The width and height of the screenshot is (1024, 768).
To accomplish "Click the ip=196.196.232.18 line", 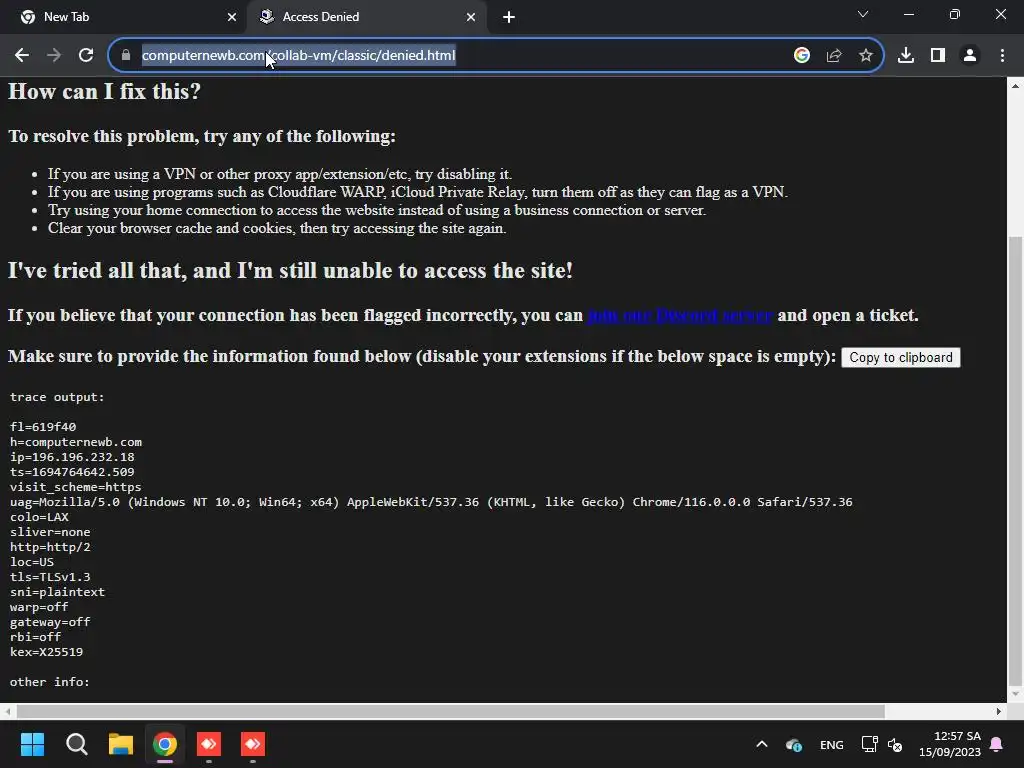I will tap(72, 457).
